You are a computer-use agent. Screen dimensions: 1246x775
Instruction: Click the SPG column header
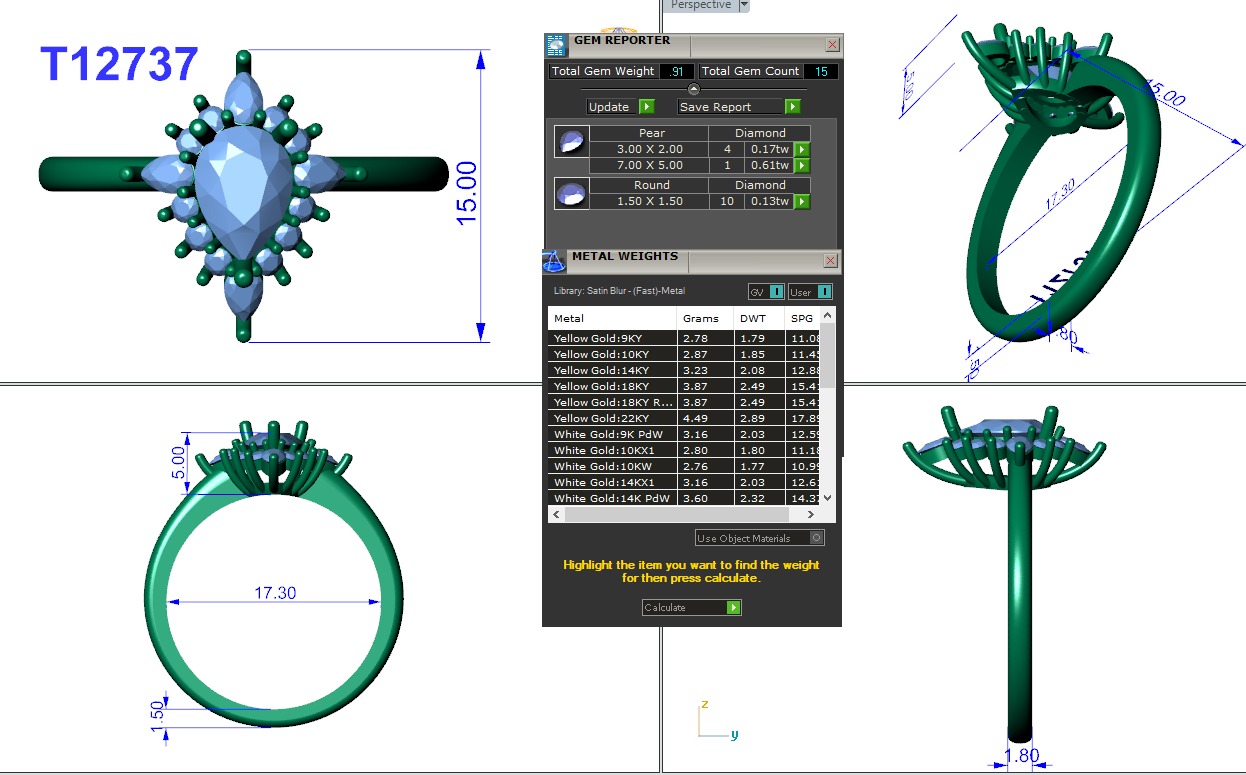tap(803, 319)
